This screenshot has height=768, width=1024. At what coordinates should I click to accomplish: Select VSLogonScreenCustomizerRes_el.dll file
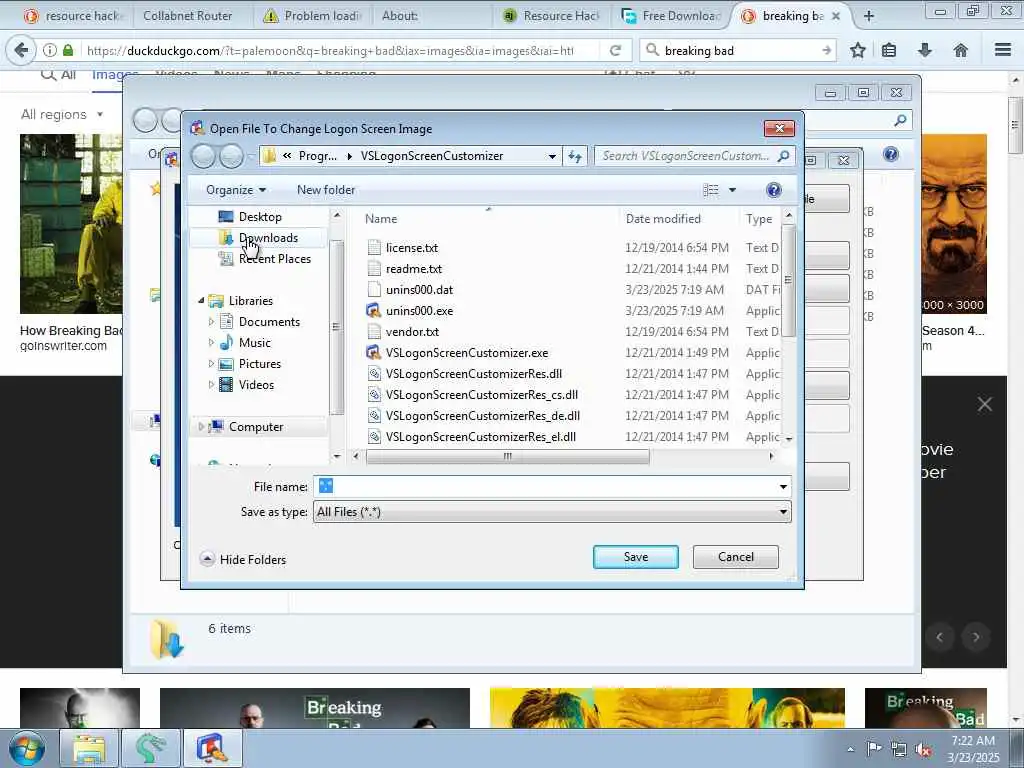point(481,436)
